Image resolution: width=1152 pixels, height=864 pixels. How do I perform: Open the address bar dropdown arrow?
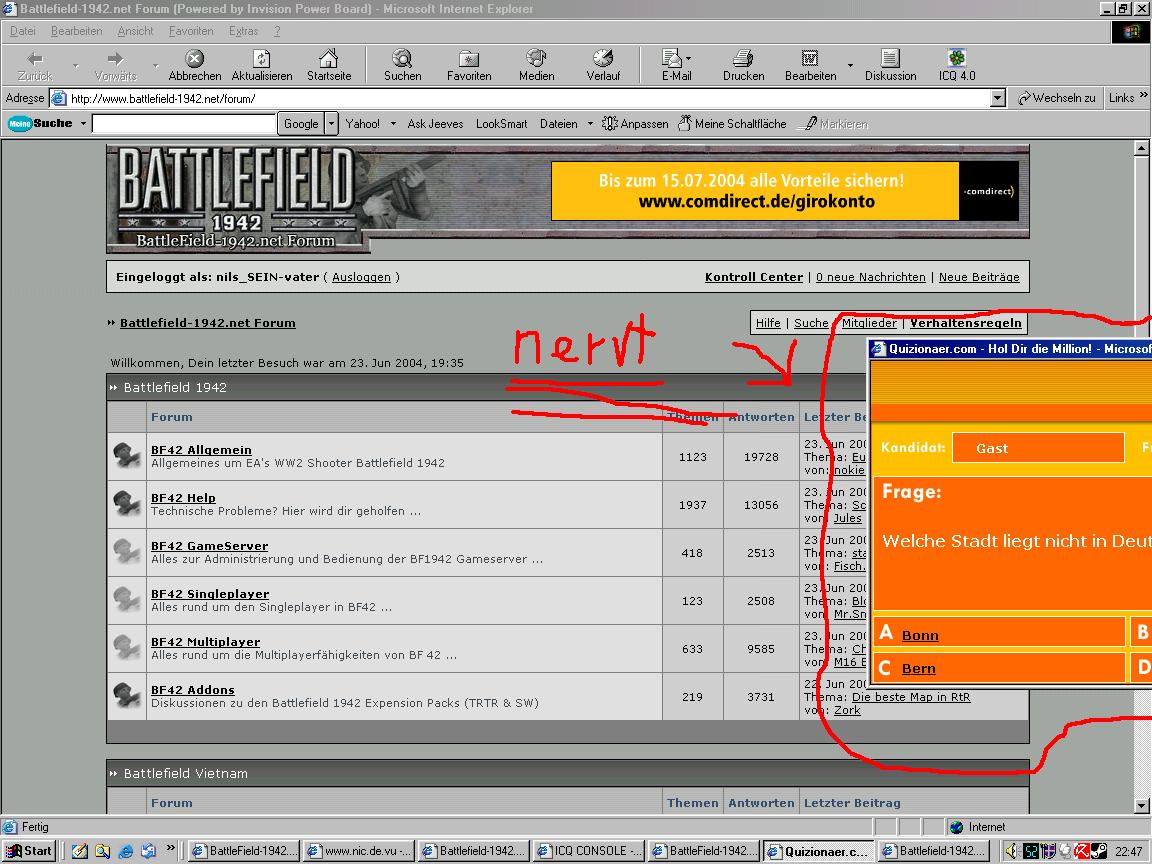(997, 98)
